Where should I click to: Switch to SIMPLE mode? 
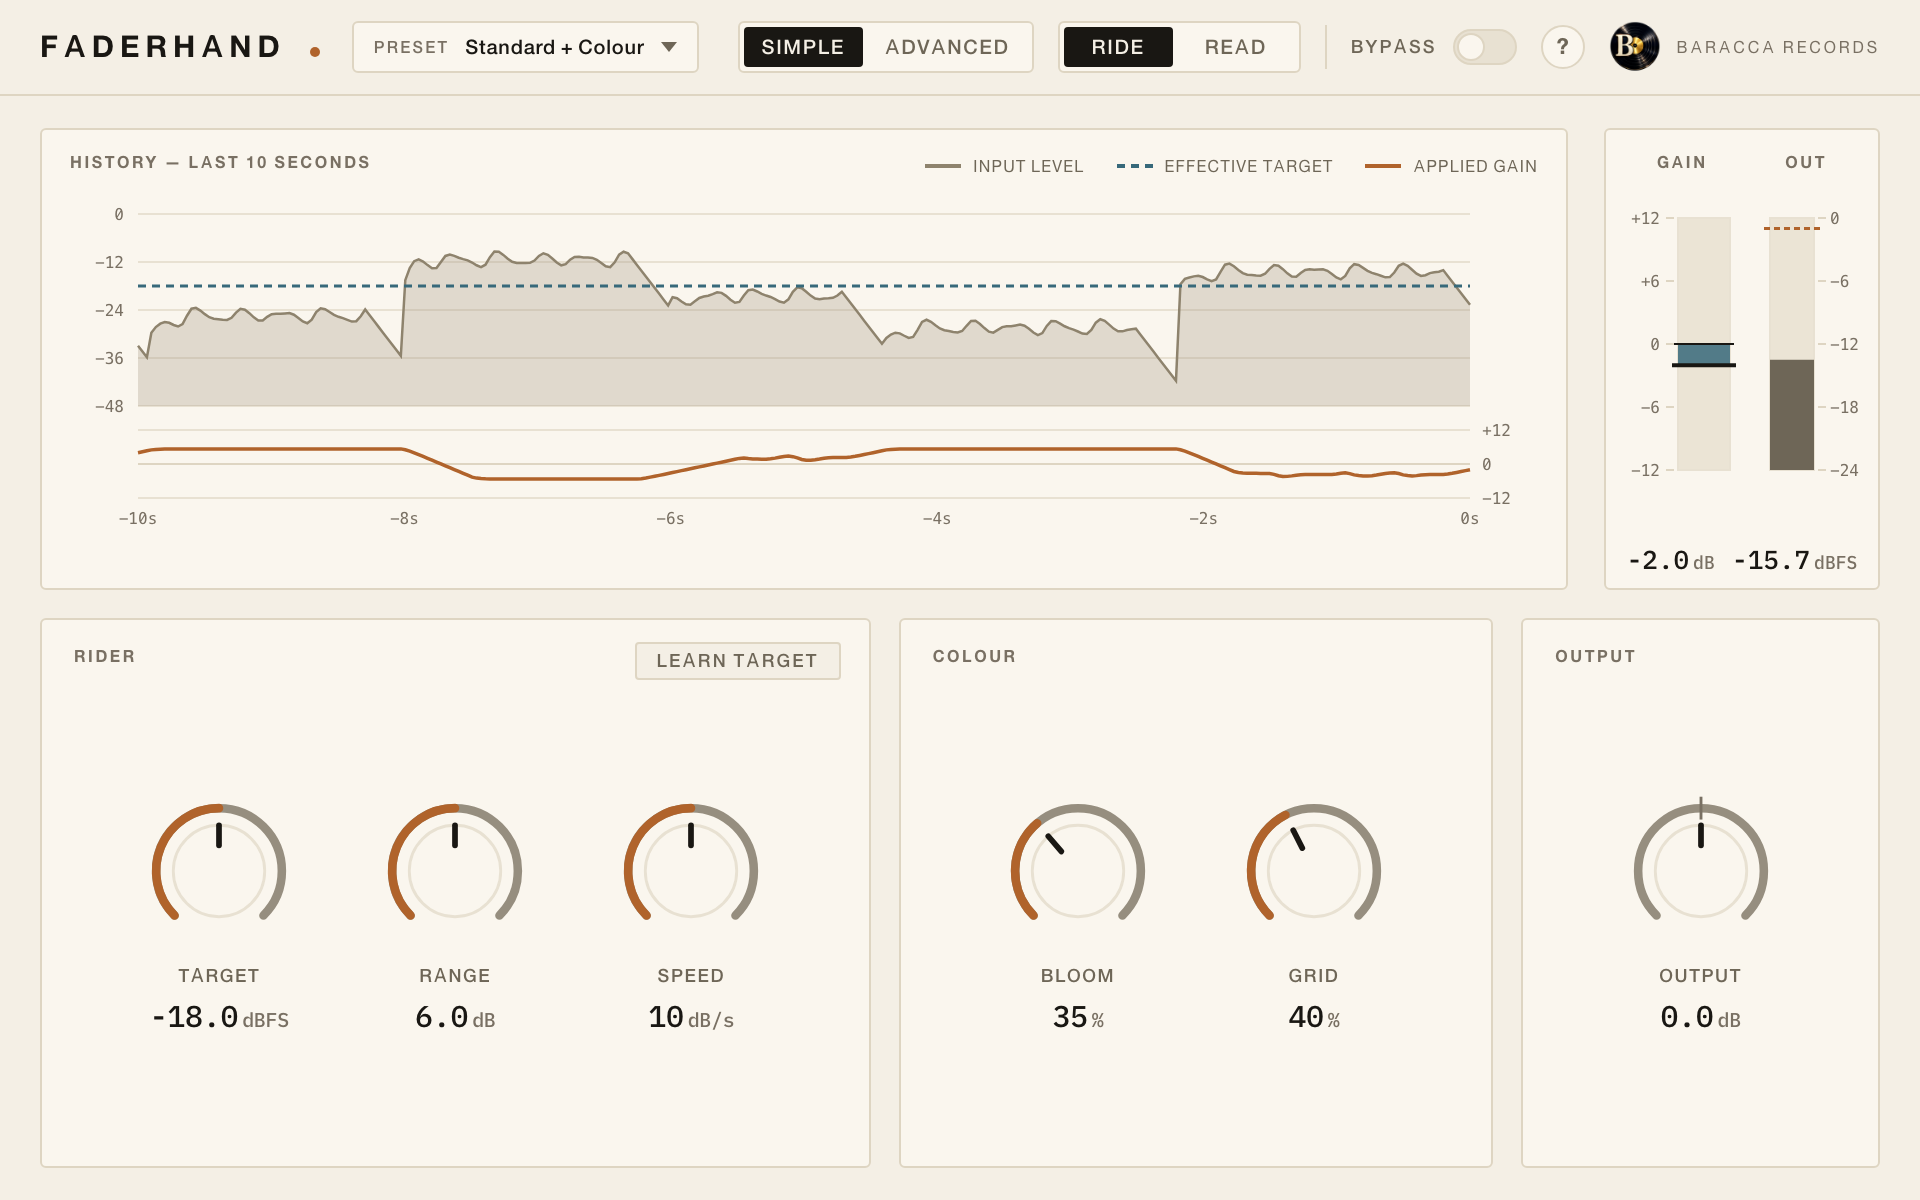point(803,47)
